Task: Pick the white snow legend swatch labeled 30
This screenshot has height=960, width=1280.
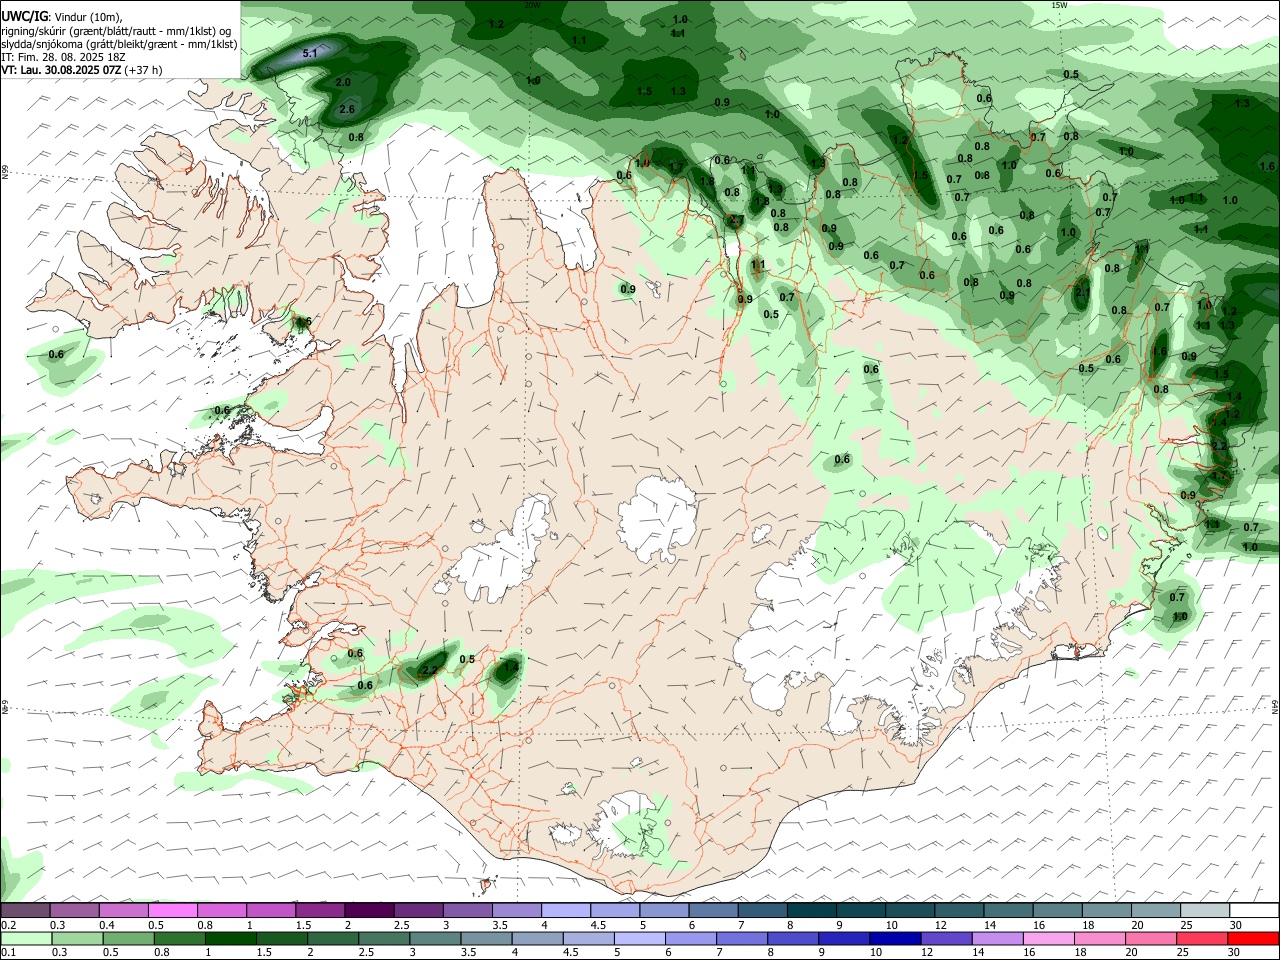Action: 1254,910
